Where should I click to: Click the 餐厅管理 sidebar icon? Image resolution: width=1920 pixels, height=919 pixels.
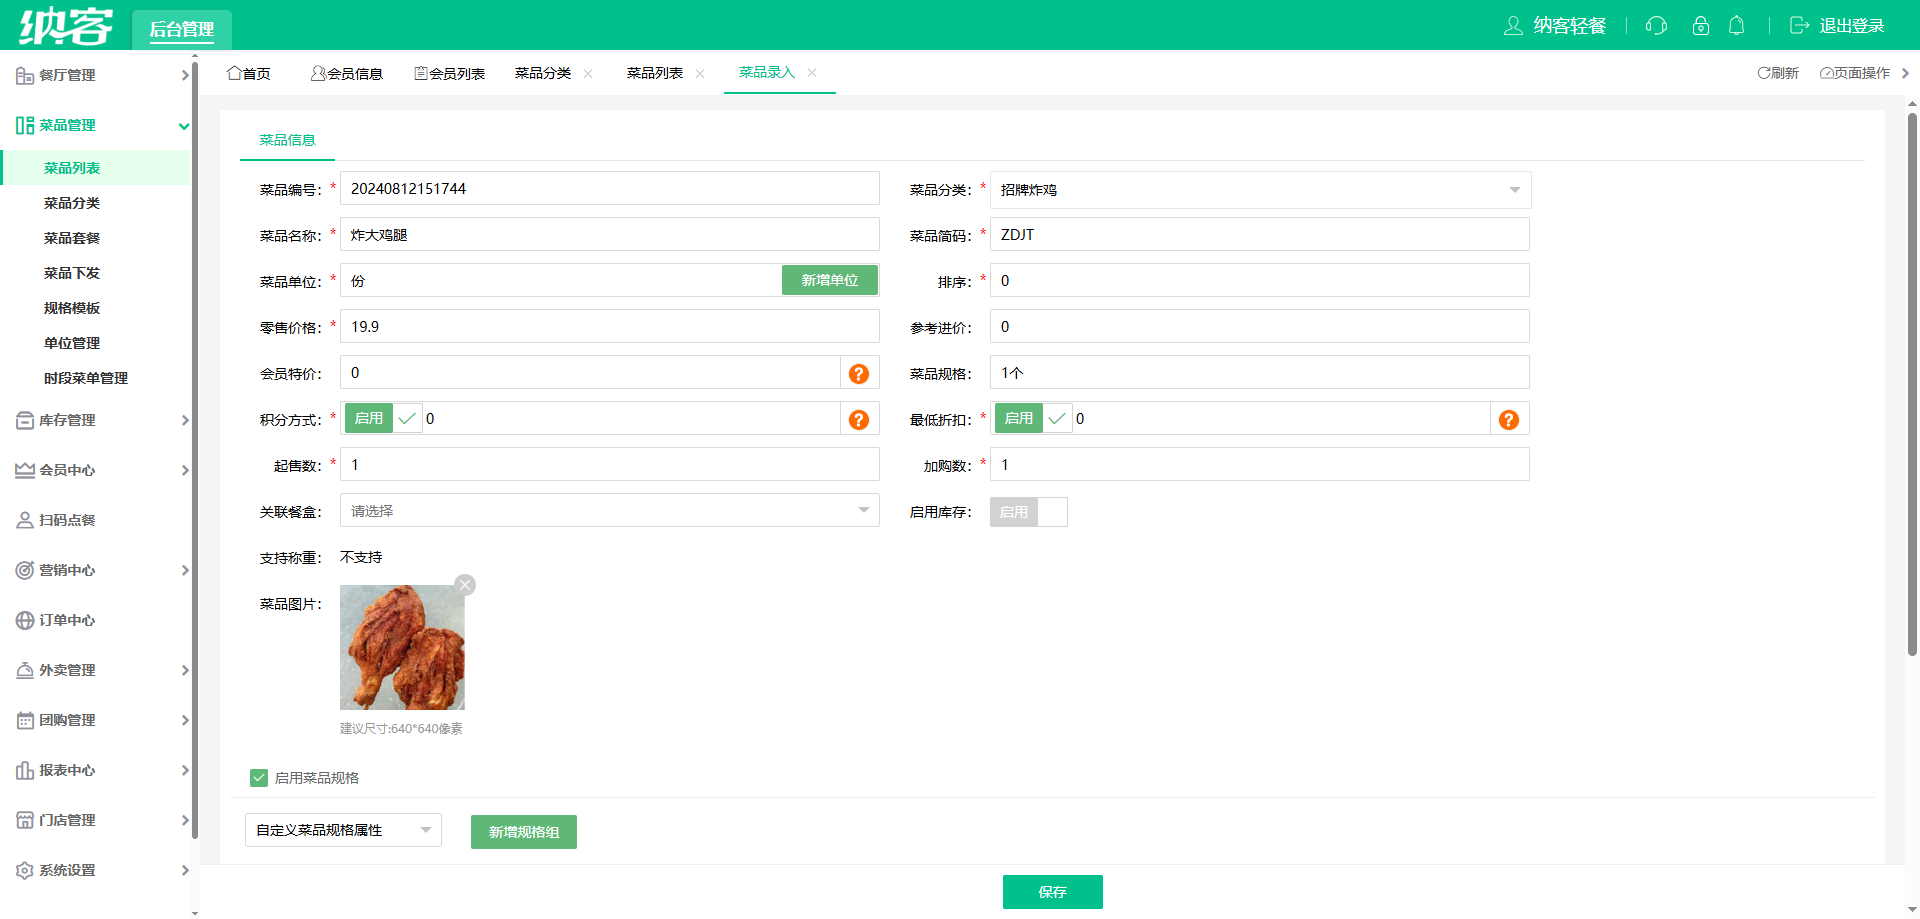click(x=25, y=76)
